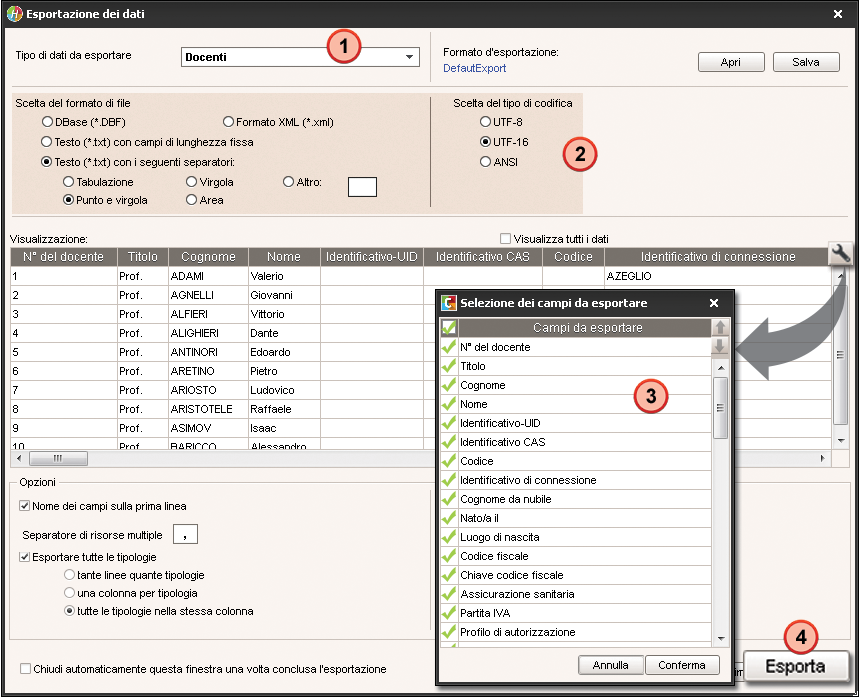The width and height of the screenshot is (866, 698).
Task: Select Testo con i seguenti separatori option
Action: [x=47, y=162]
